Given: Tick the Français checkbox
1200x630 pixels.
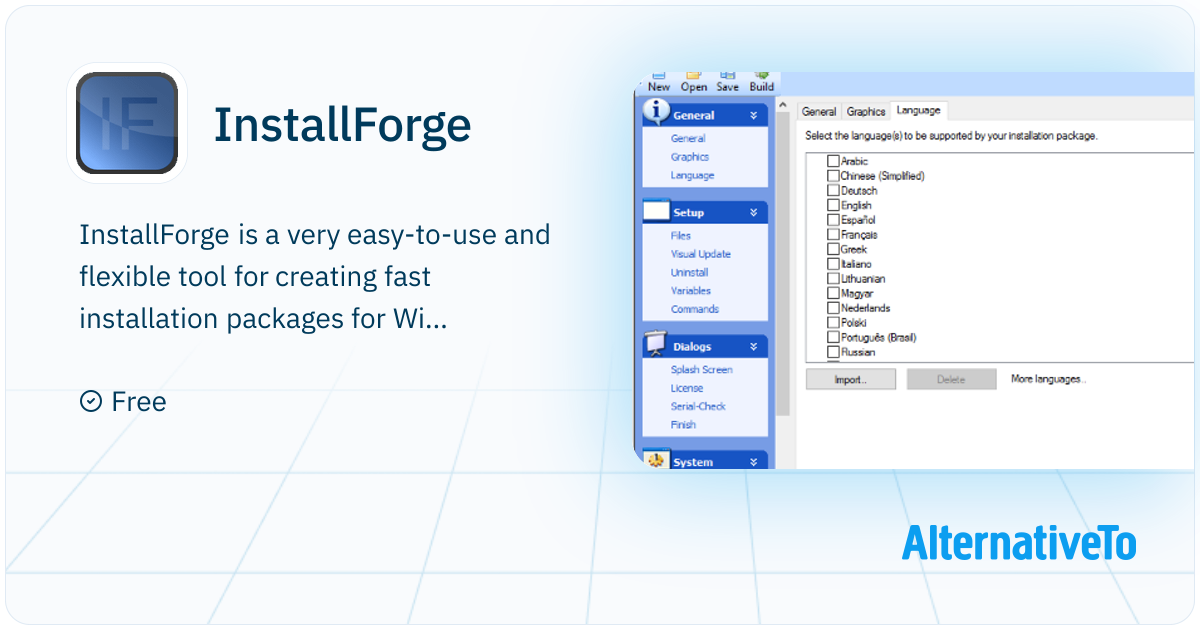Looking at the screenshot, I should pos(833,234).
